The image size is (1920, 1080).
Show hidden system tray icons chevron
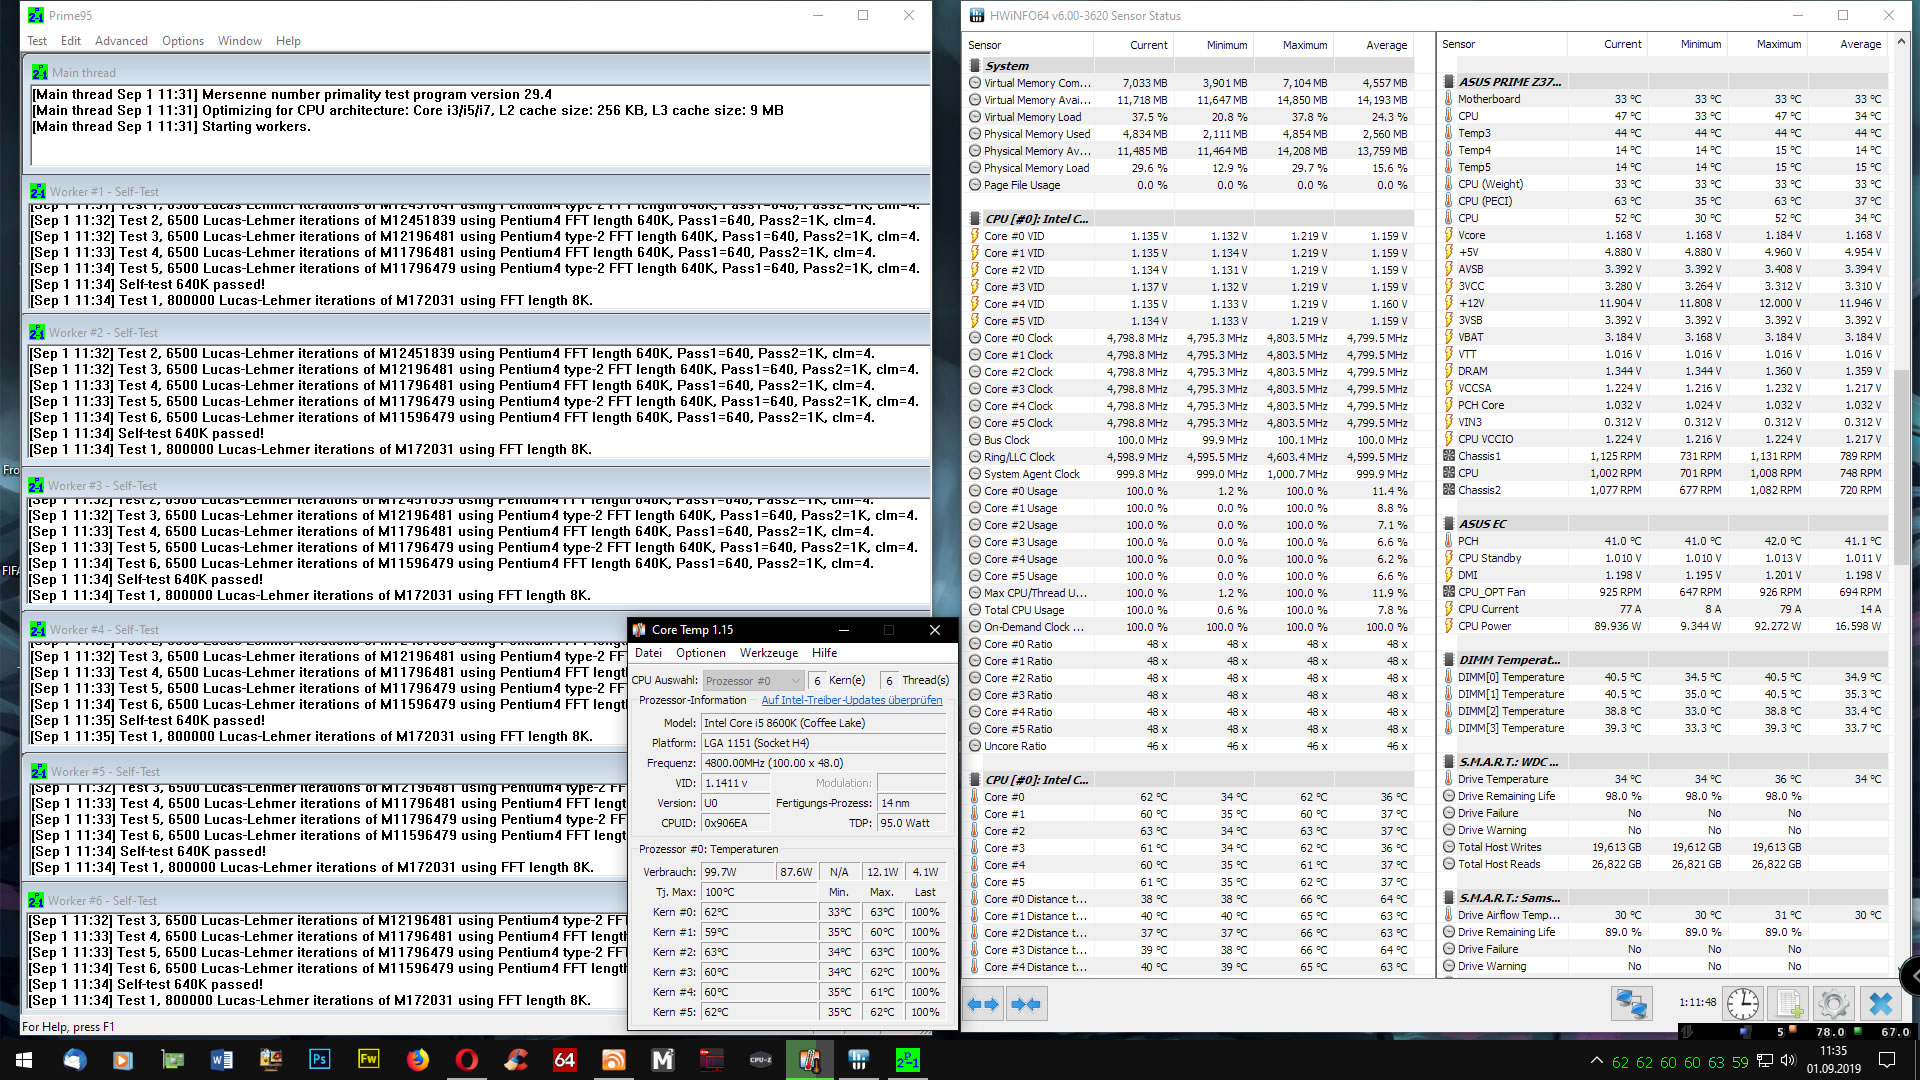pos(1596,1060)
